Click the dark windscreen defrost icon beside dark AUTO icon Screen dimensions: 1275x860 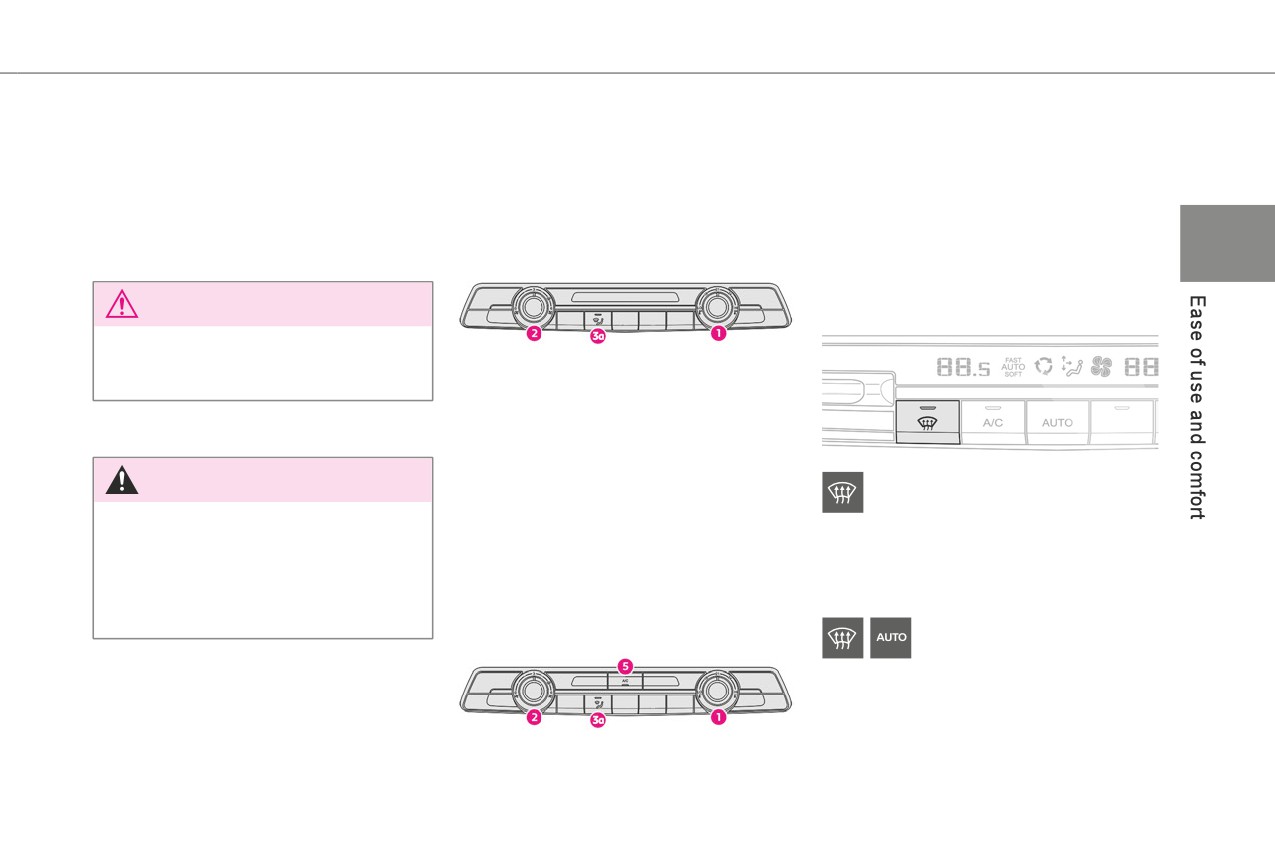pos(842,637)
